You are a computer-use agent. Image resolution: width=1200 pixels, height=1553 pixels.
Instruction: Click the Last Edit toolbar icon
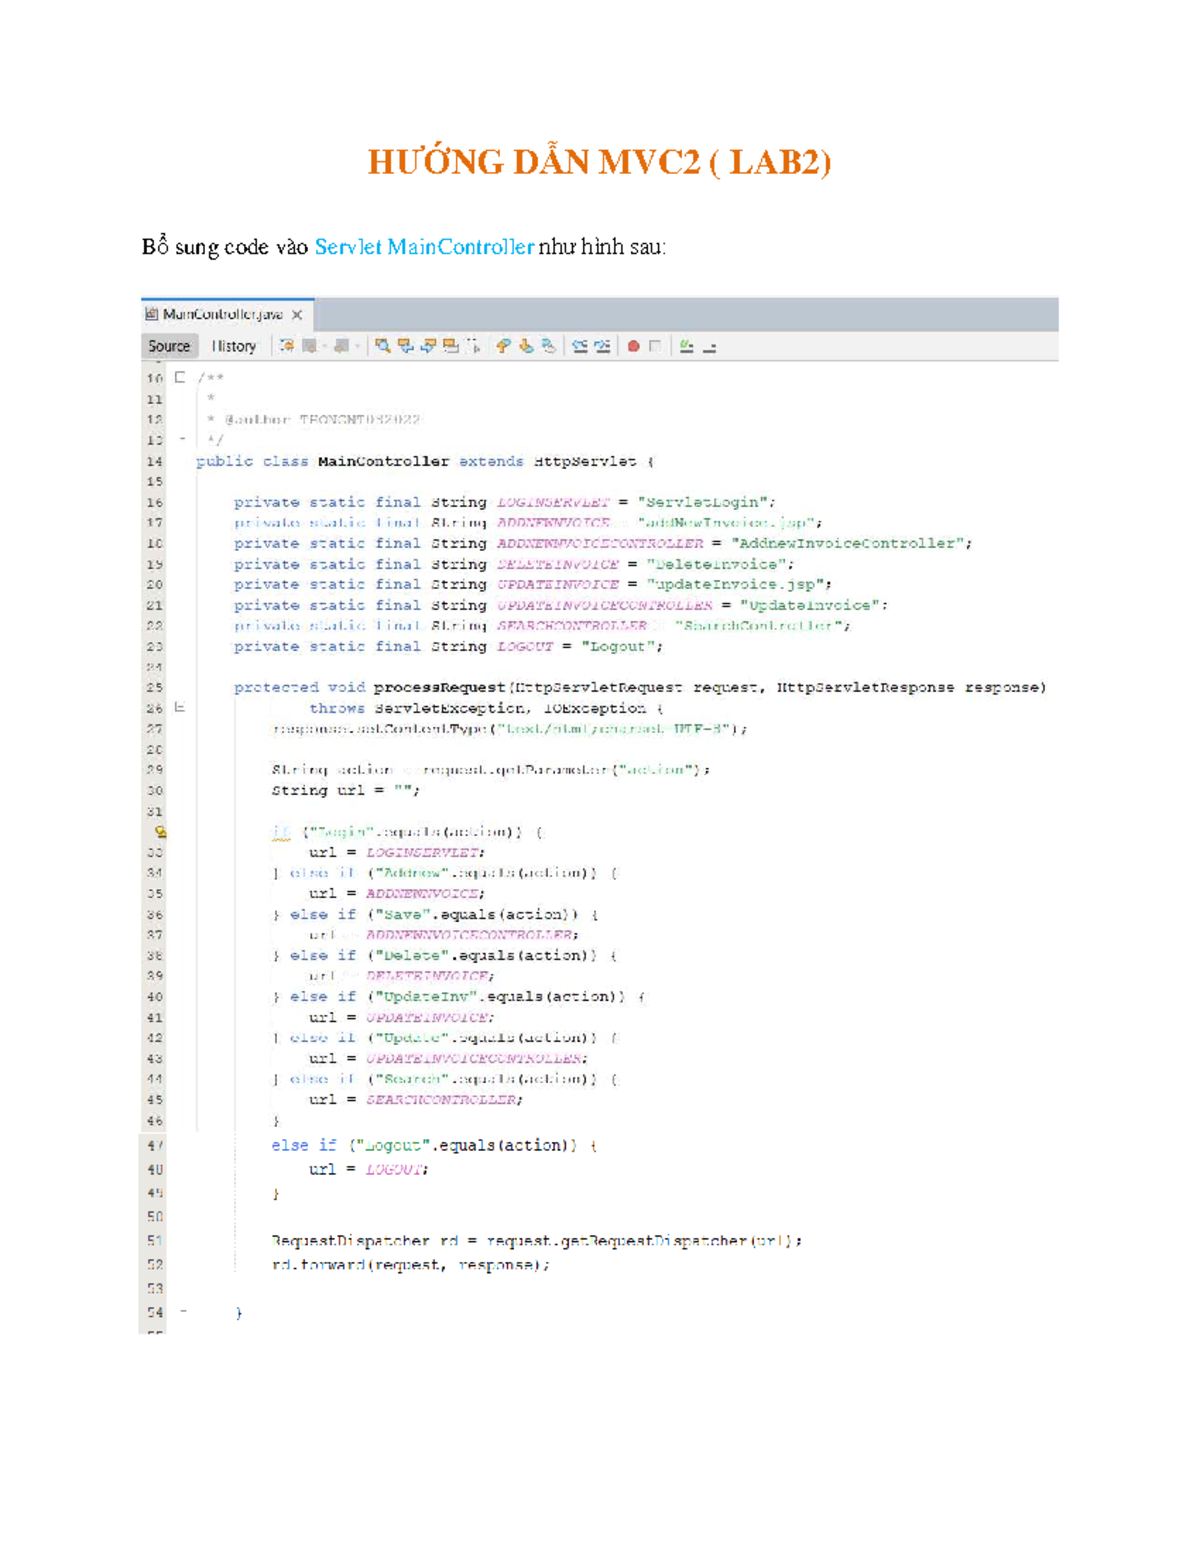coord(287,346)
